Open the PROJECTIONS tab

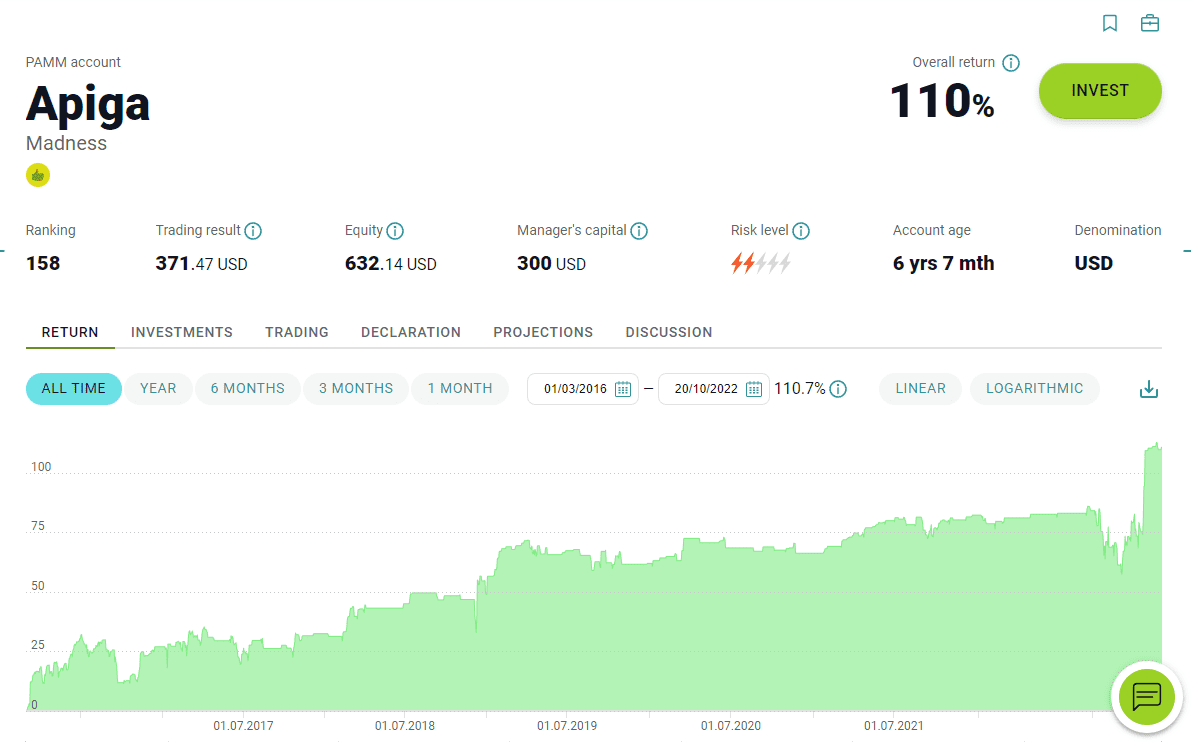pos(543,333)
